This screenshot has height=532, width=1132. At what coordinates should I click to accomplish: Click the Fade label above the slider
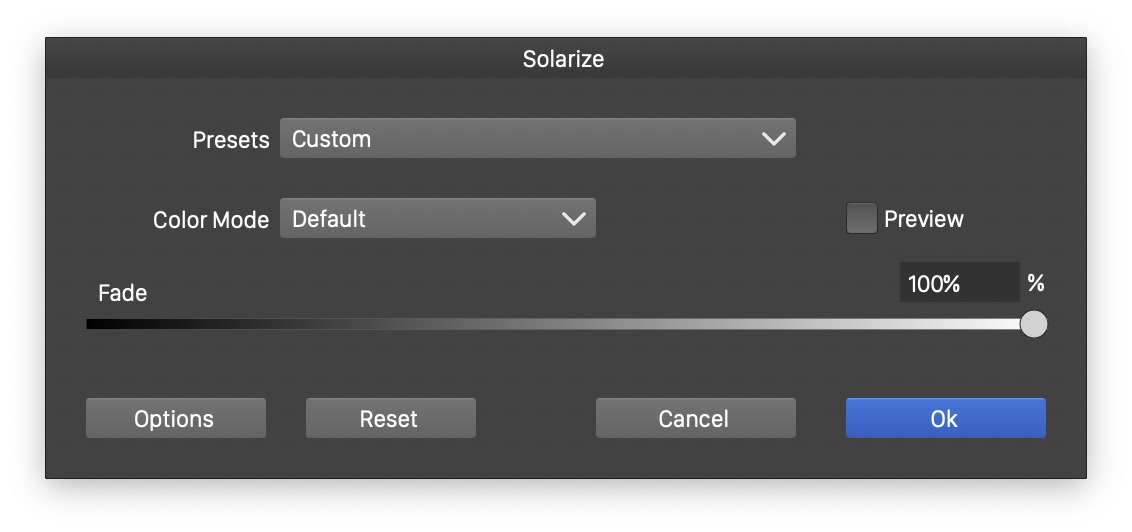(x=122, y=293)
